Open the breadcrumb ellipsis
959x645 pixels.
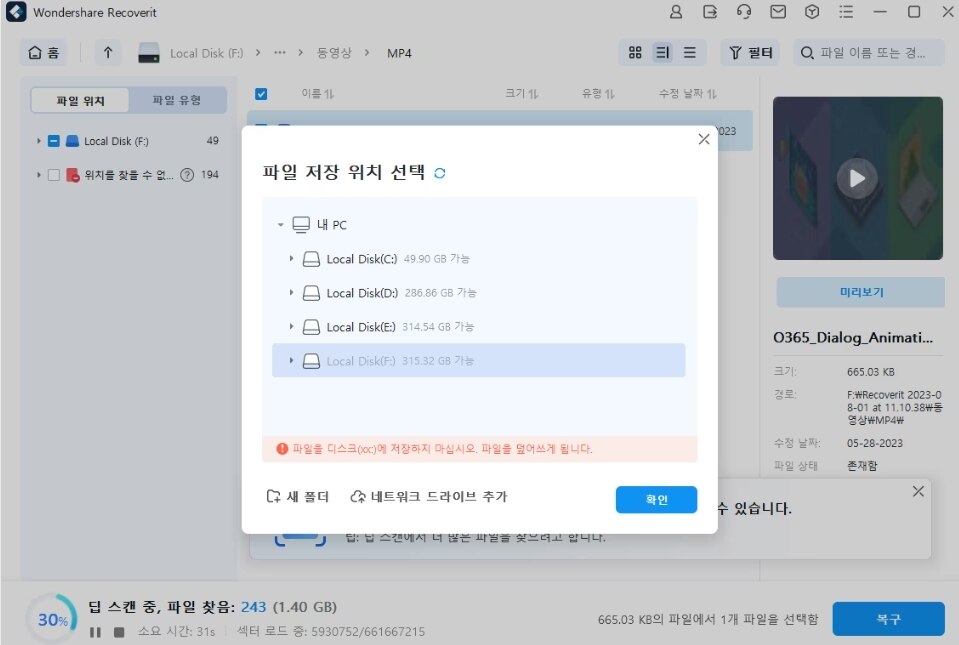pyautogui.click(x=280, y=53)
